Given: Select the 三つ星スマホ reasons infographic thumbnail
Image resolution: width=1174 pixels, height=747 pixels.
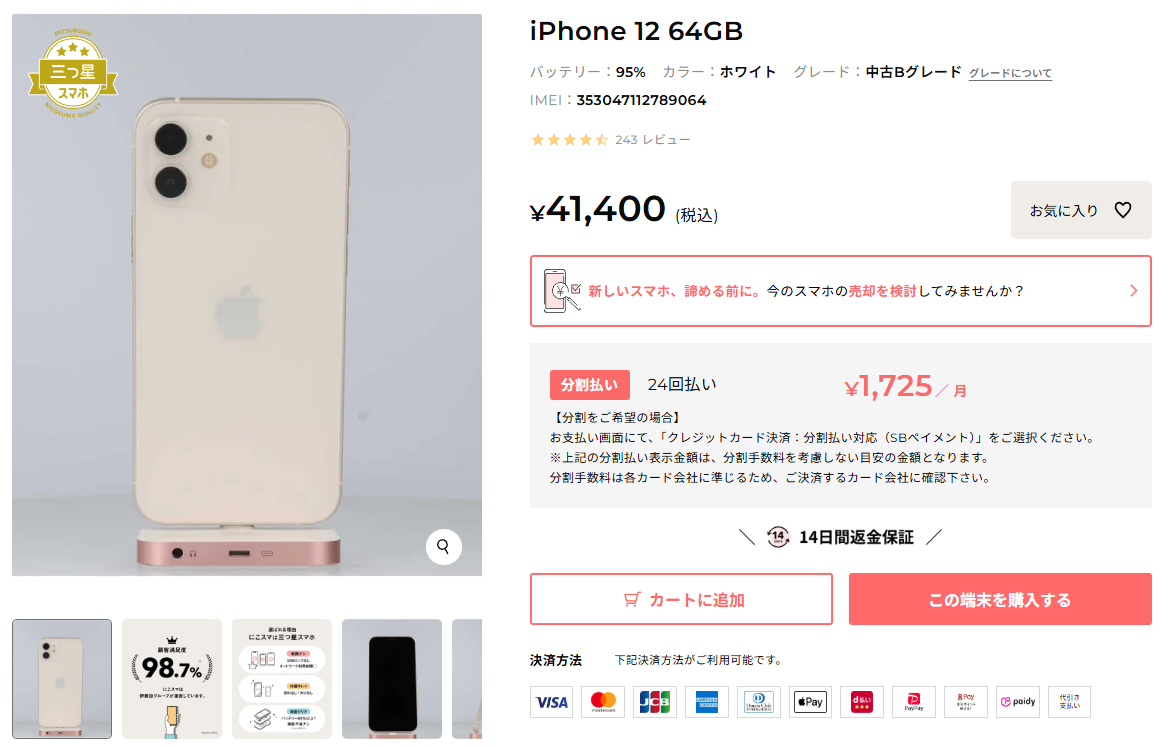Looking at the screenshot, I should coord(282,679).
